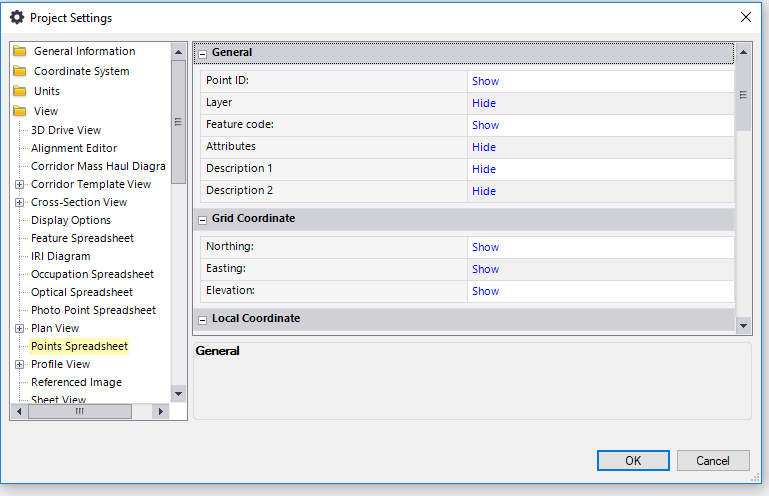
Task: Open the Feature Spreadsheet settings
Action: (x=82, y=238)
